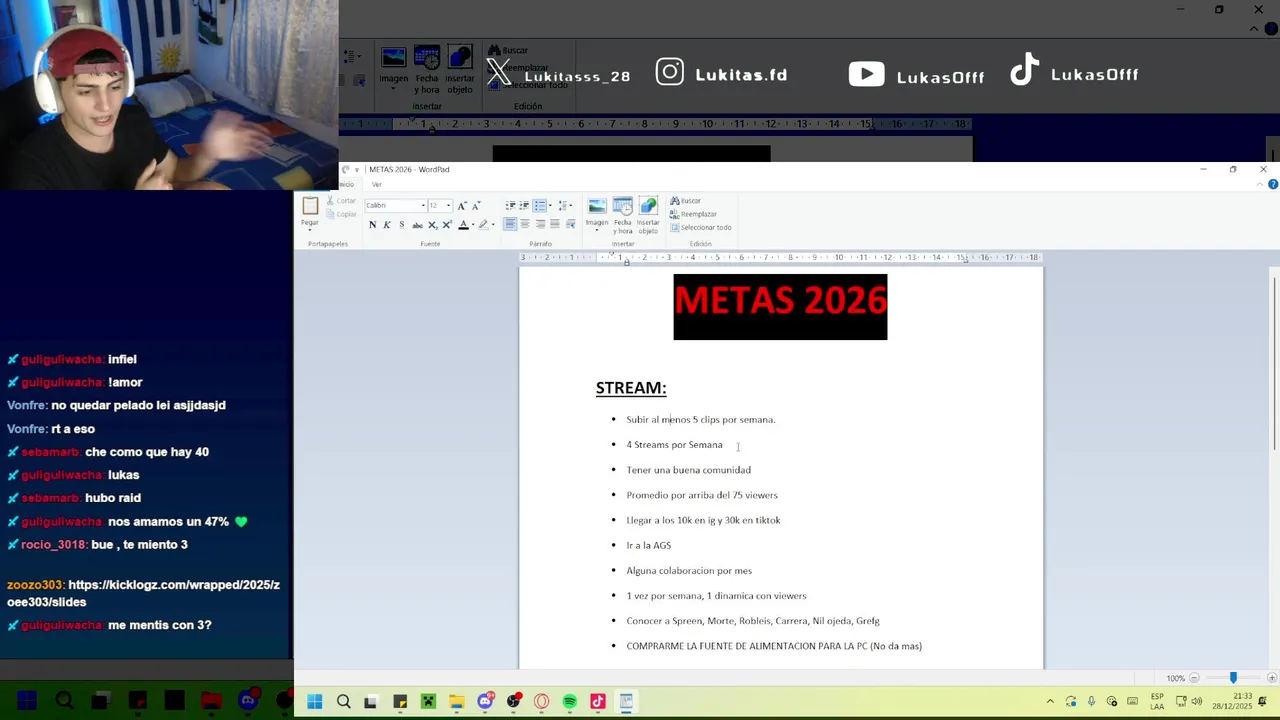1280x720 pixels.
Task: Open Discord from the taskbar
Action: point(485,702)
